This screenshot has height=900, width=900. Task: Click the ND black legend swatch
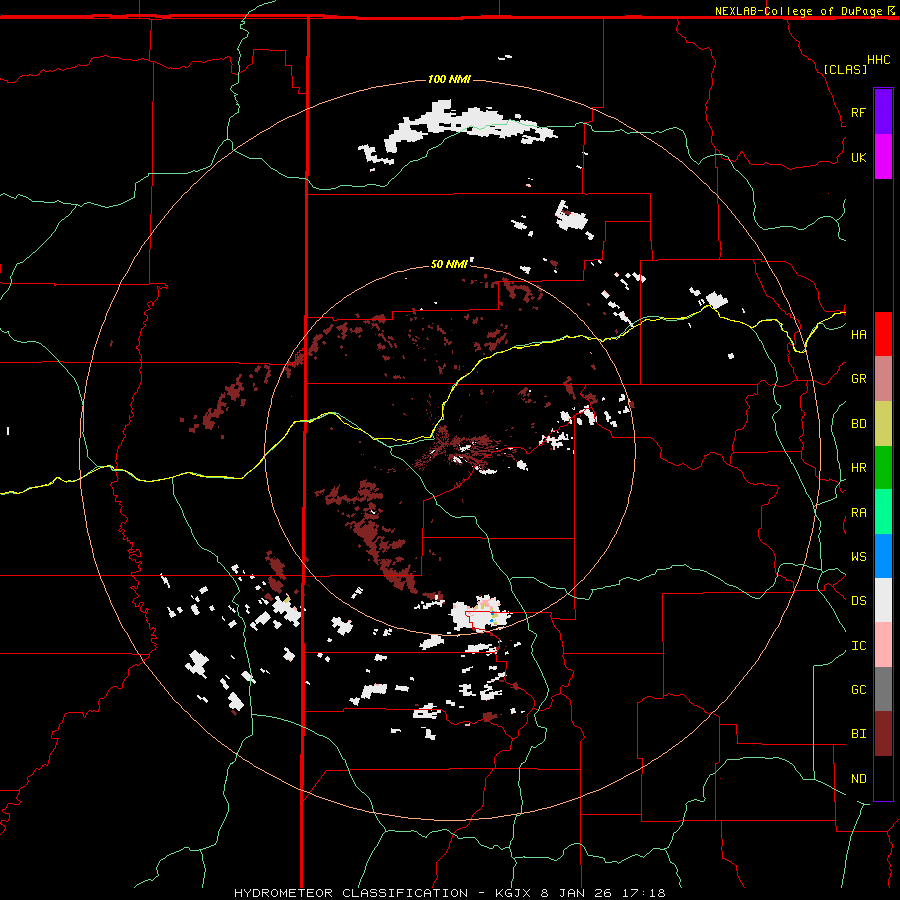pos(883,778)
